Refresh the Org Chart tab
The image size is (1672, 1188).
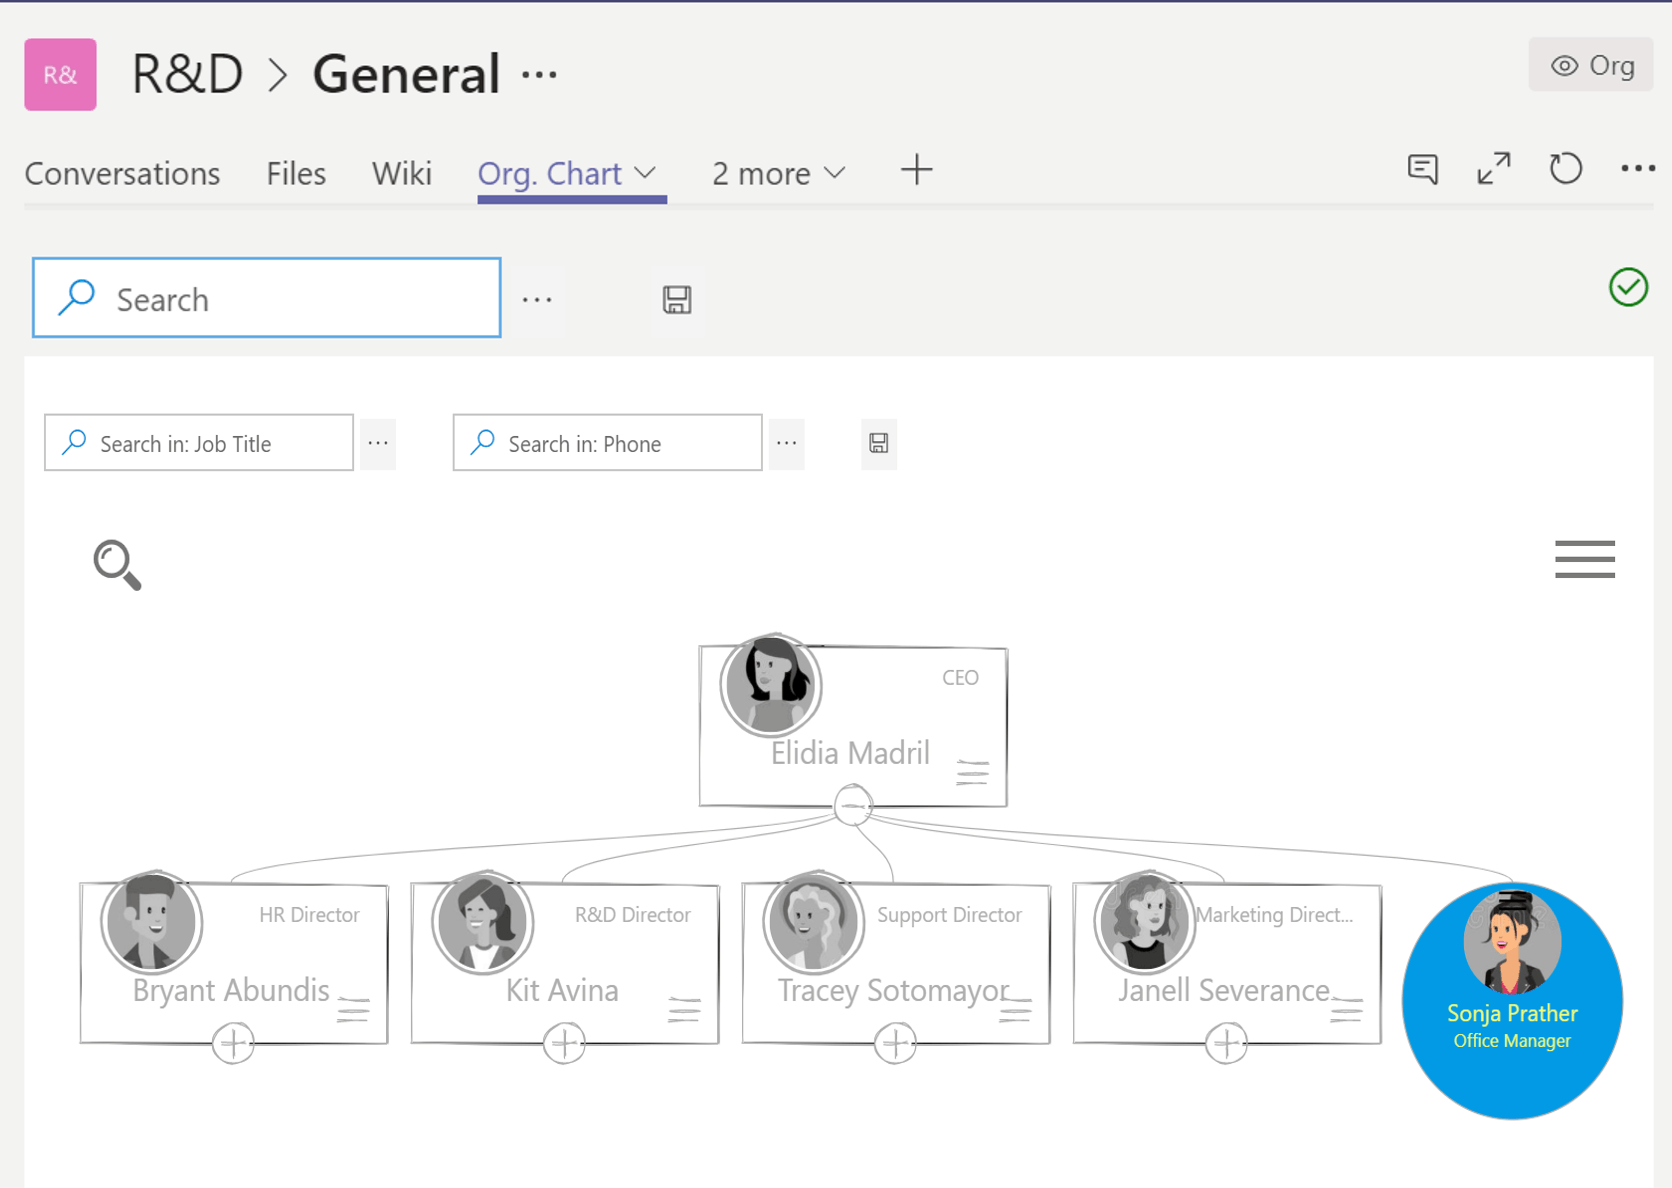coord(1565,170)
